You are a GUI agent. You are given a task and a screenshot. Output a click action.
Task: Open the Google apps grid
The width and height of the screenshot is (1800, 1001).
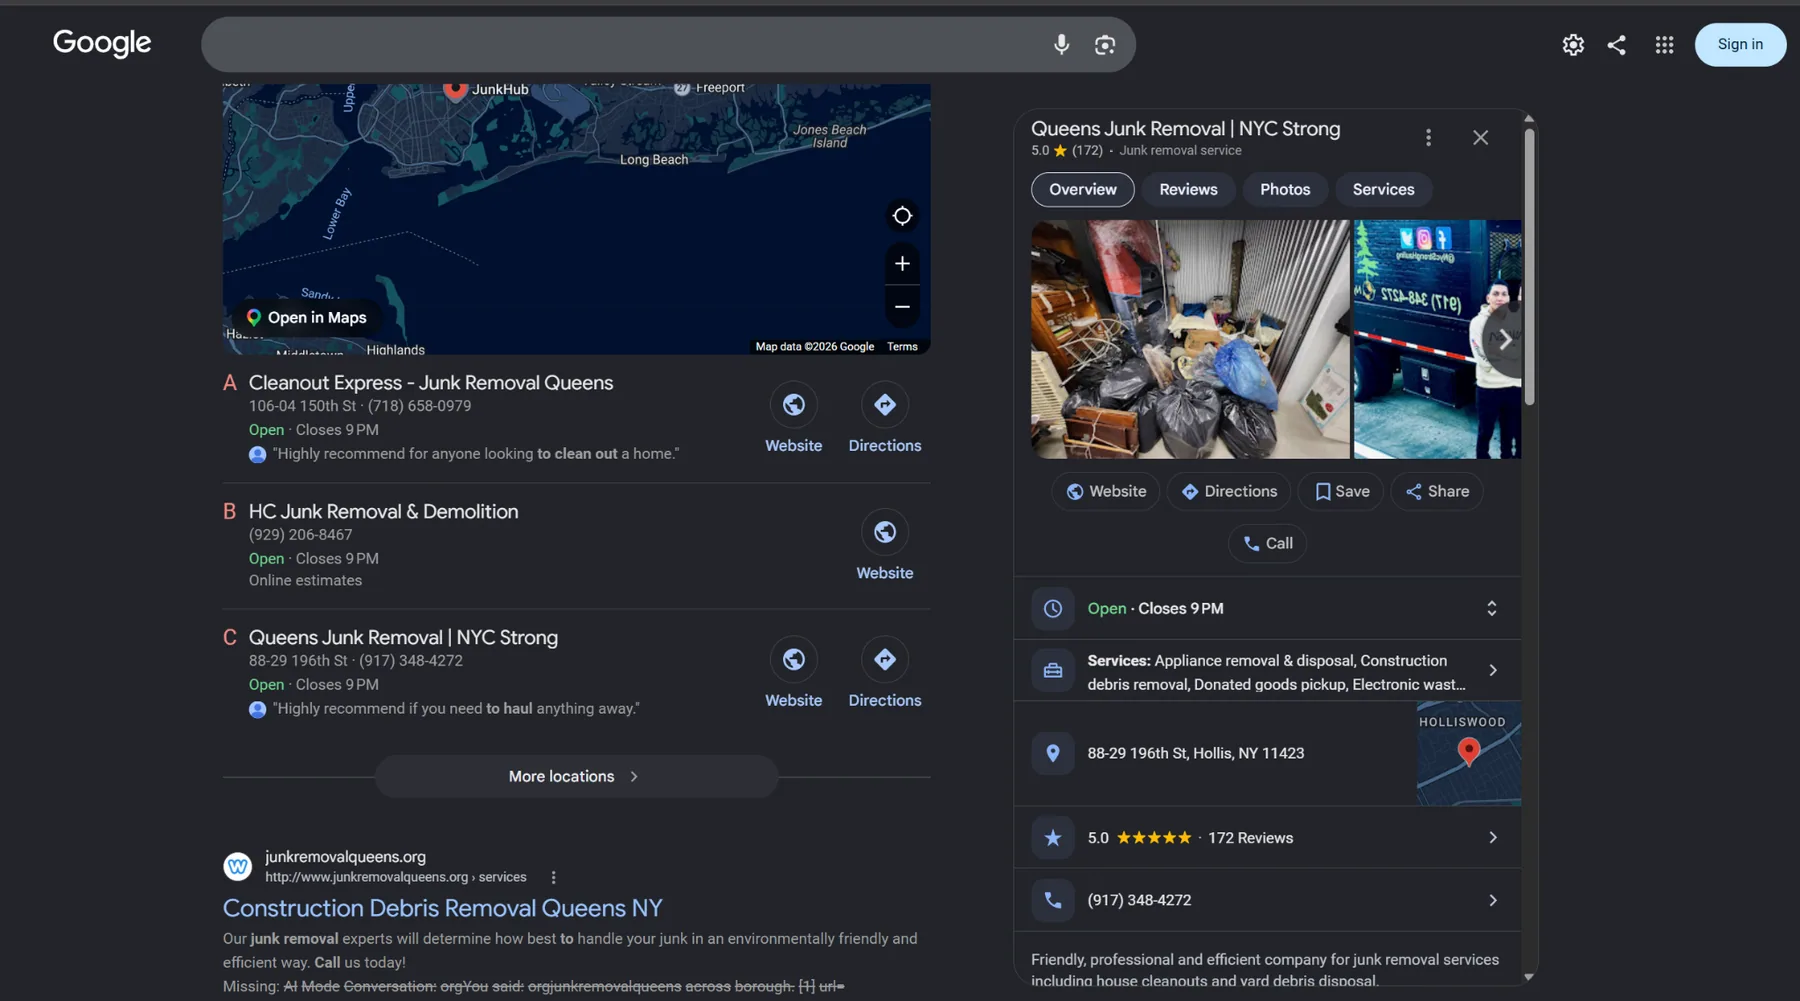coord(1664,45)
